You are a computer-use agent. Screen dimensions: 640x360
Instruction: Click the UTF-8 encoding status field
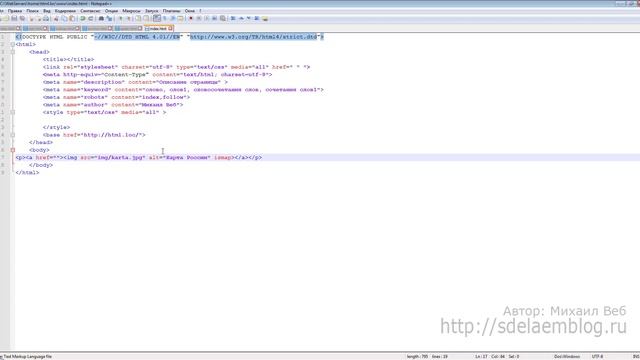(597, 356)
